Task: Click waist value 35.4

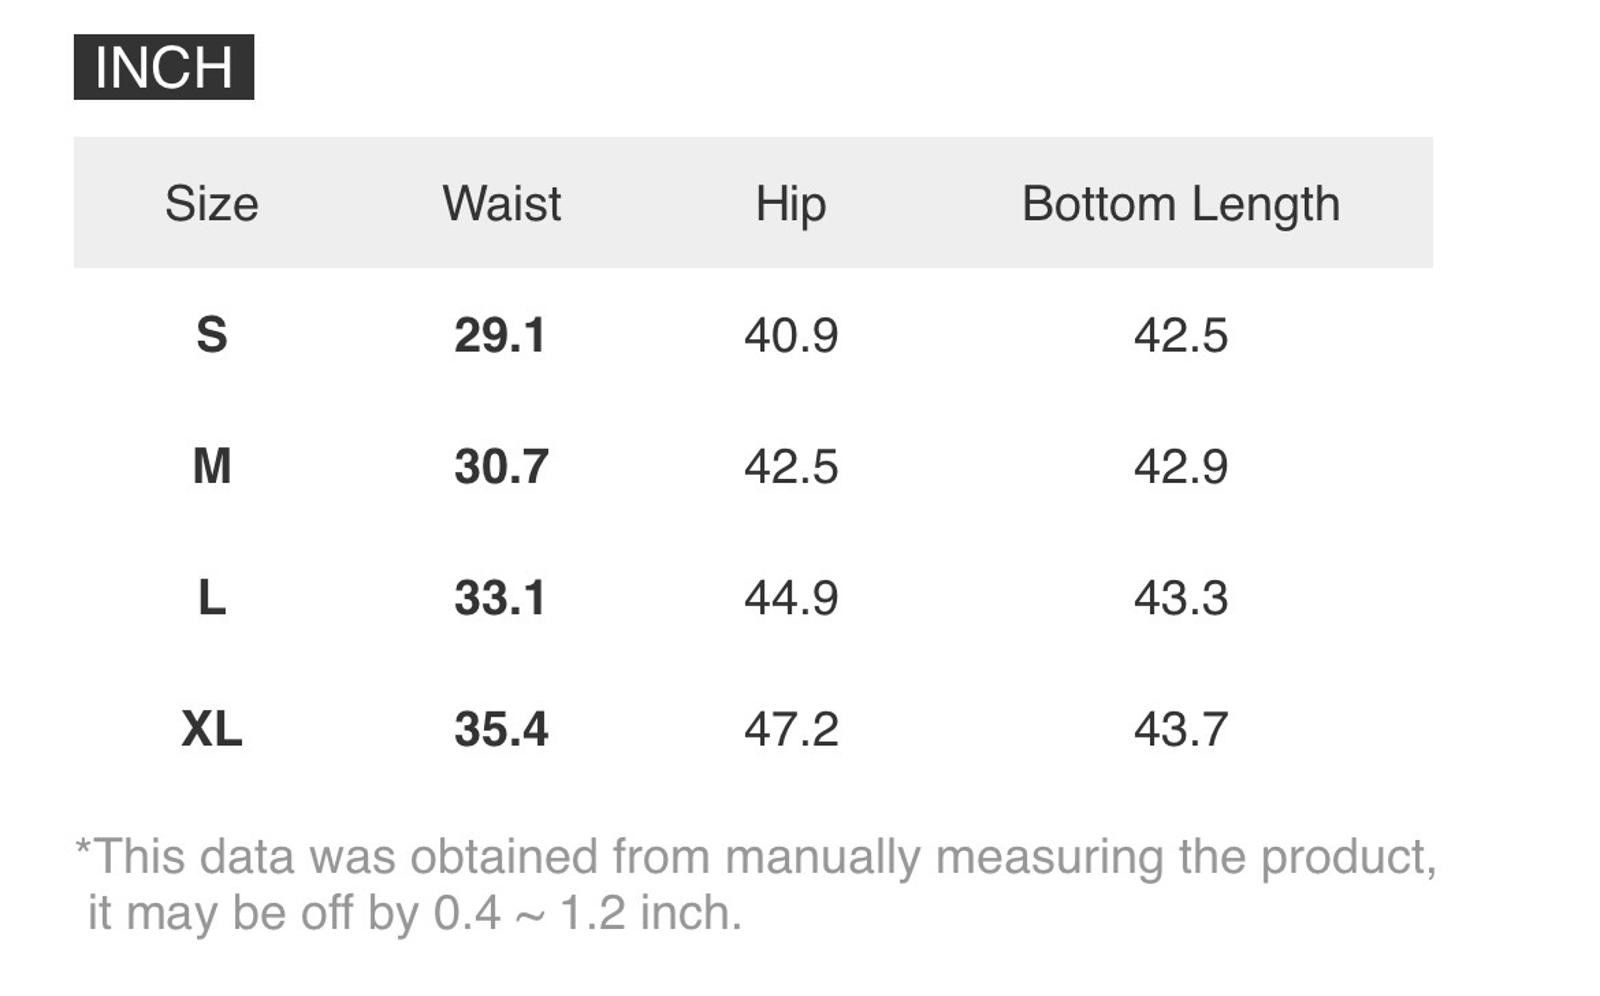Action: pyautogui.click(x=501, y=729)
